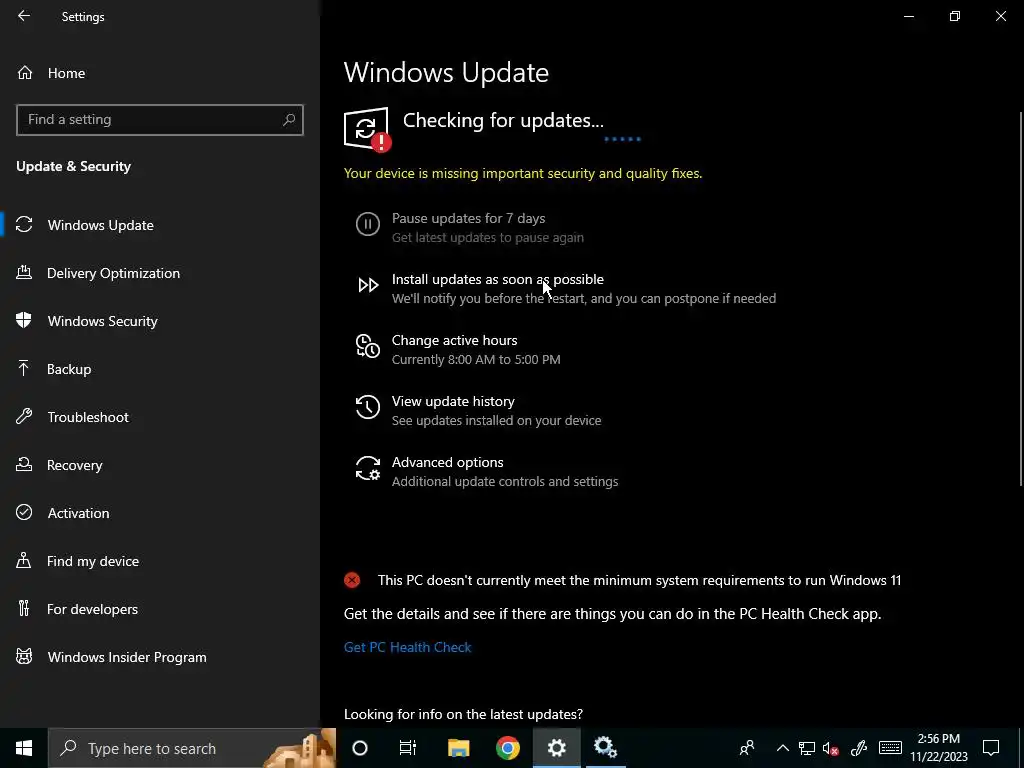
Task: Click the Recovery icon in sidebar
Action: pos(24,464)
